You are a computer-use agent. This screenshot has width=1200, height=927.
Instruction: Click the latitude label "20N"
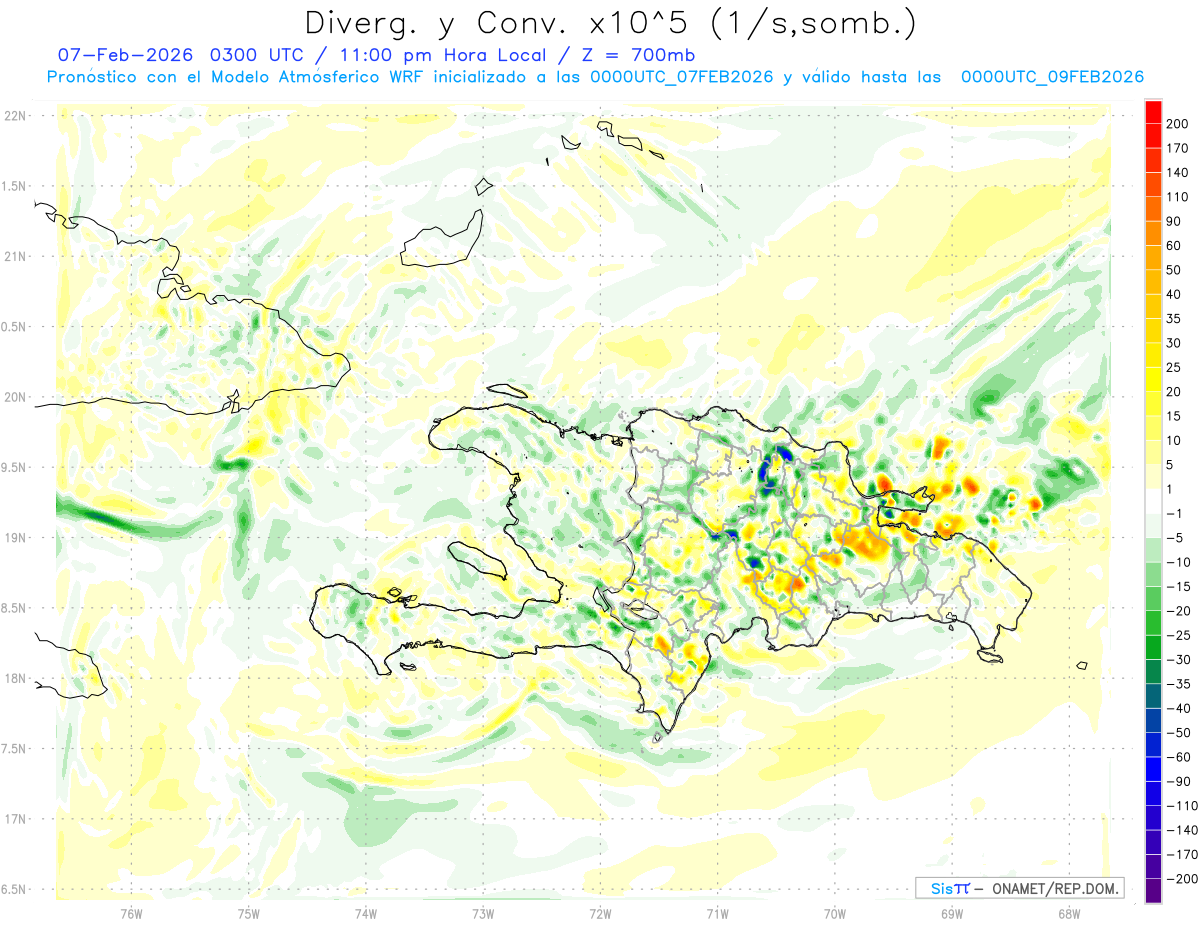pos(15,397)
